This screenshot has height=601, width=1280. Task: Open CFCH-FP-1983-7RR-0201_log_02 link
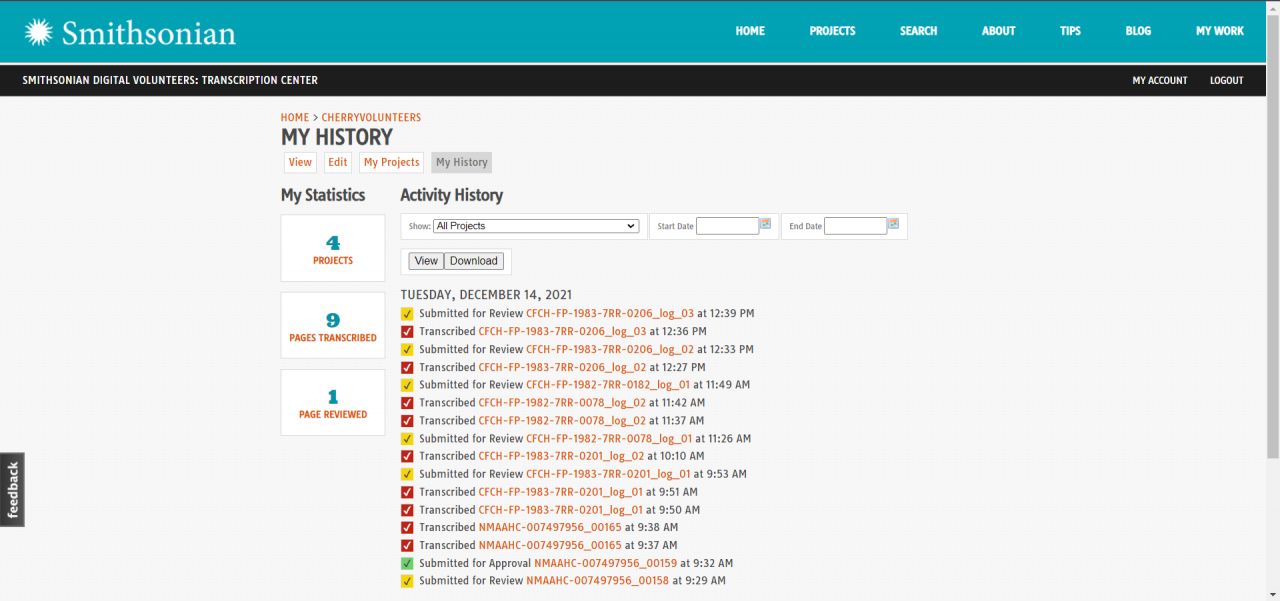561,457
